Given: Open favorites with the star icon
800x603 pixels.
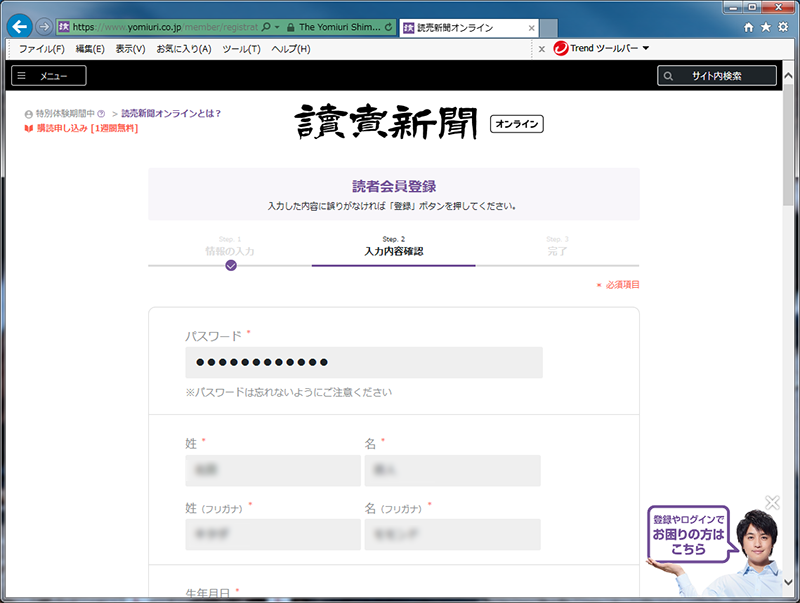Looking at the screenshot, I should 766,27.
